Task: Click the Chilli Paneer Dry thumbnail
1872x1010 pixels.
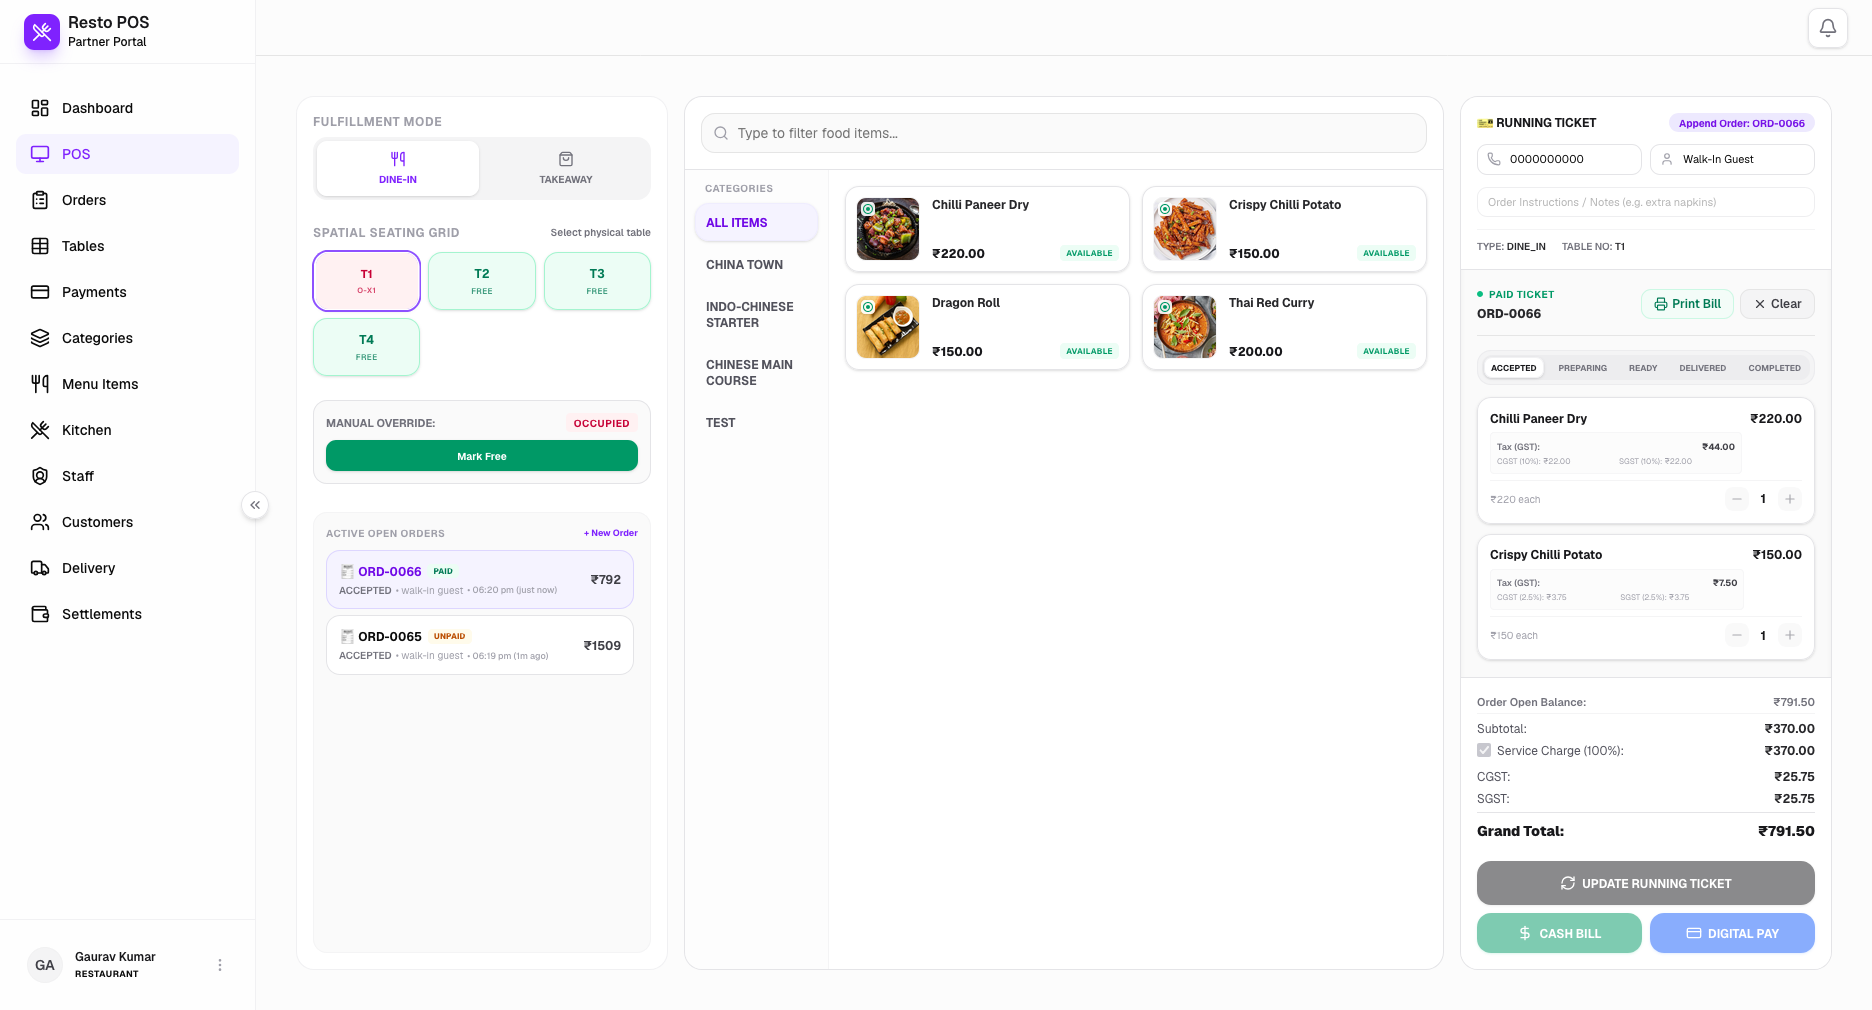Action: coord(888,229)
